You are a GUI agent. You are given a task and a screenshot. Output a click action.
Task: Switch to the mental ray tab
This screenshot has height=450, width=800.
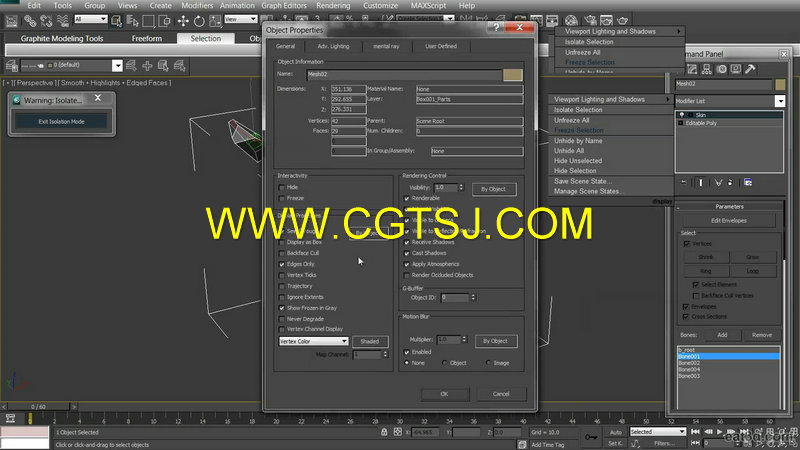(x=386, y=46)
